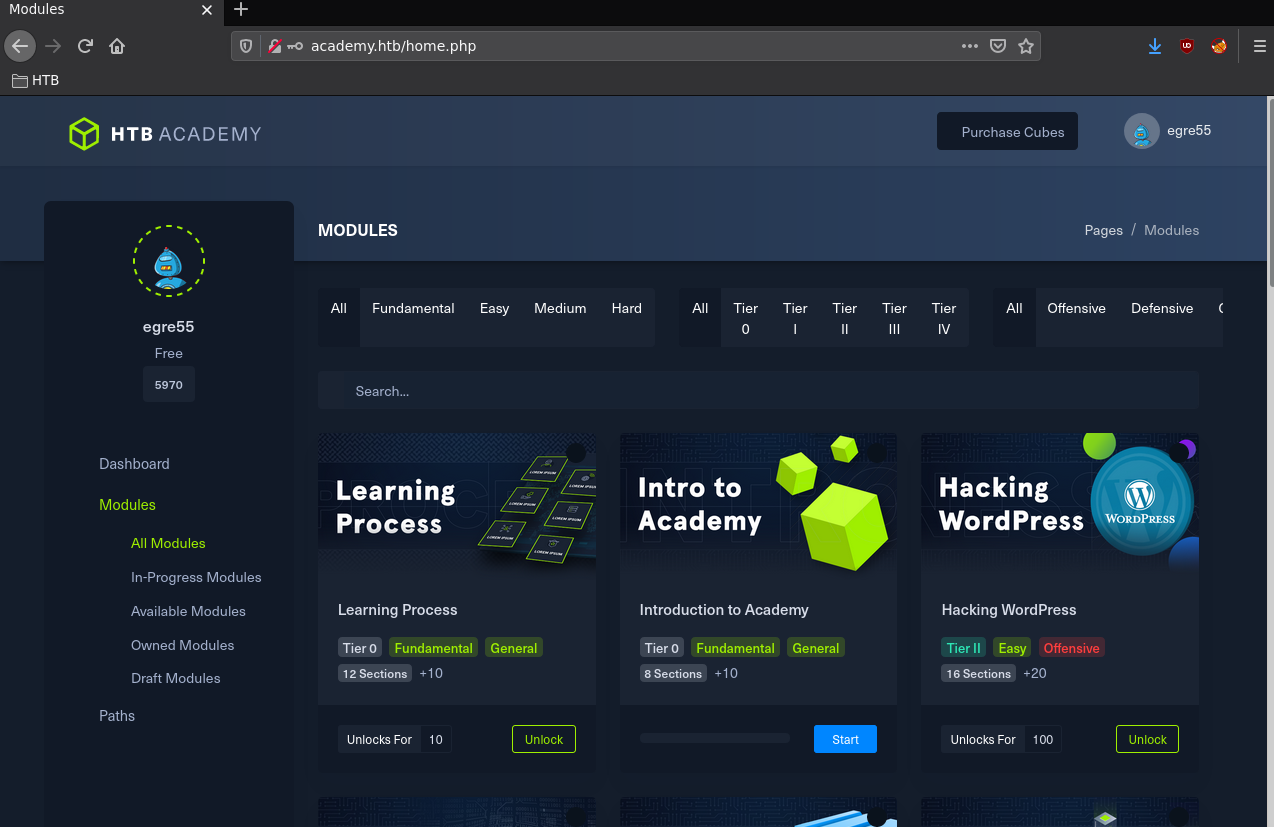Click the Introduction to Academy card title
Viewport: 1274px width, 827px height.
(x=724, y=610)
